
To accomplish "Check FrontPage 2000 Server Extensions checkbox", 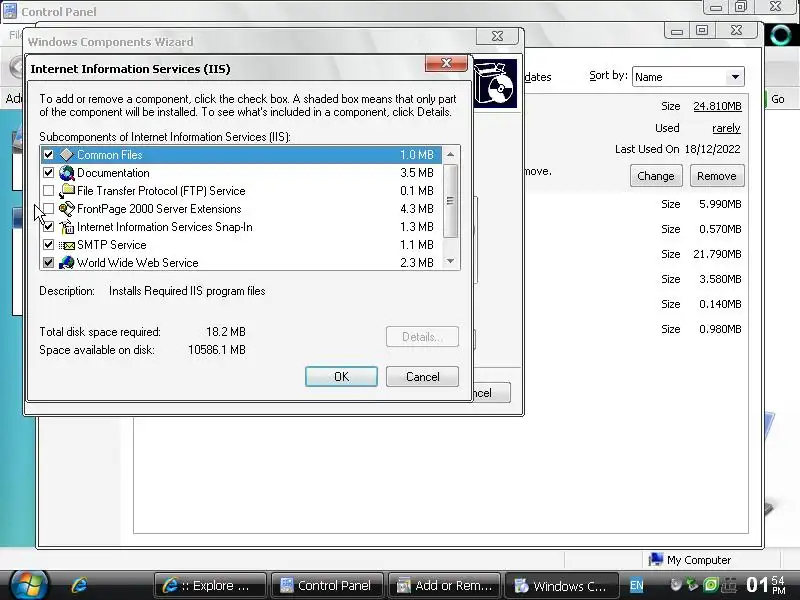I will [48, 209].
